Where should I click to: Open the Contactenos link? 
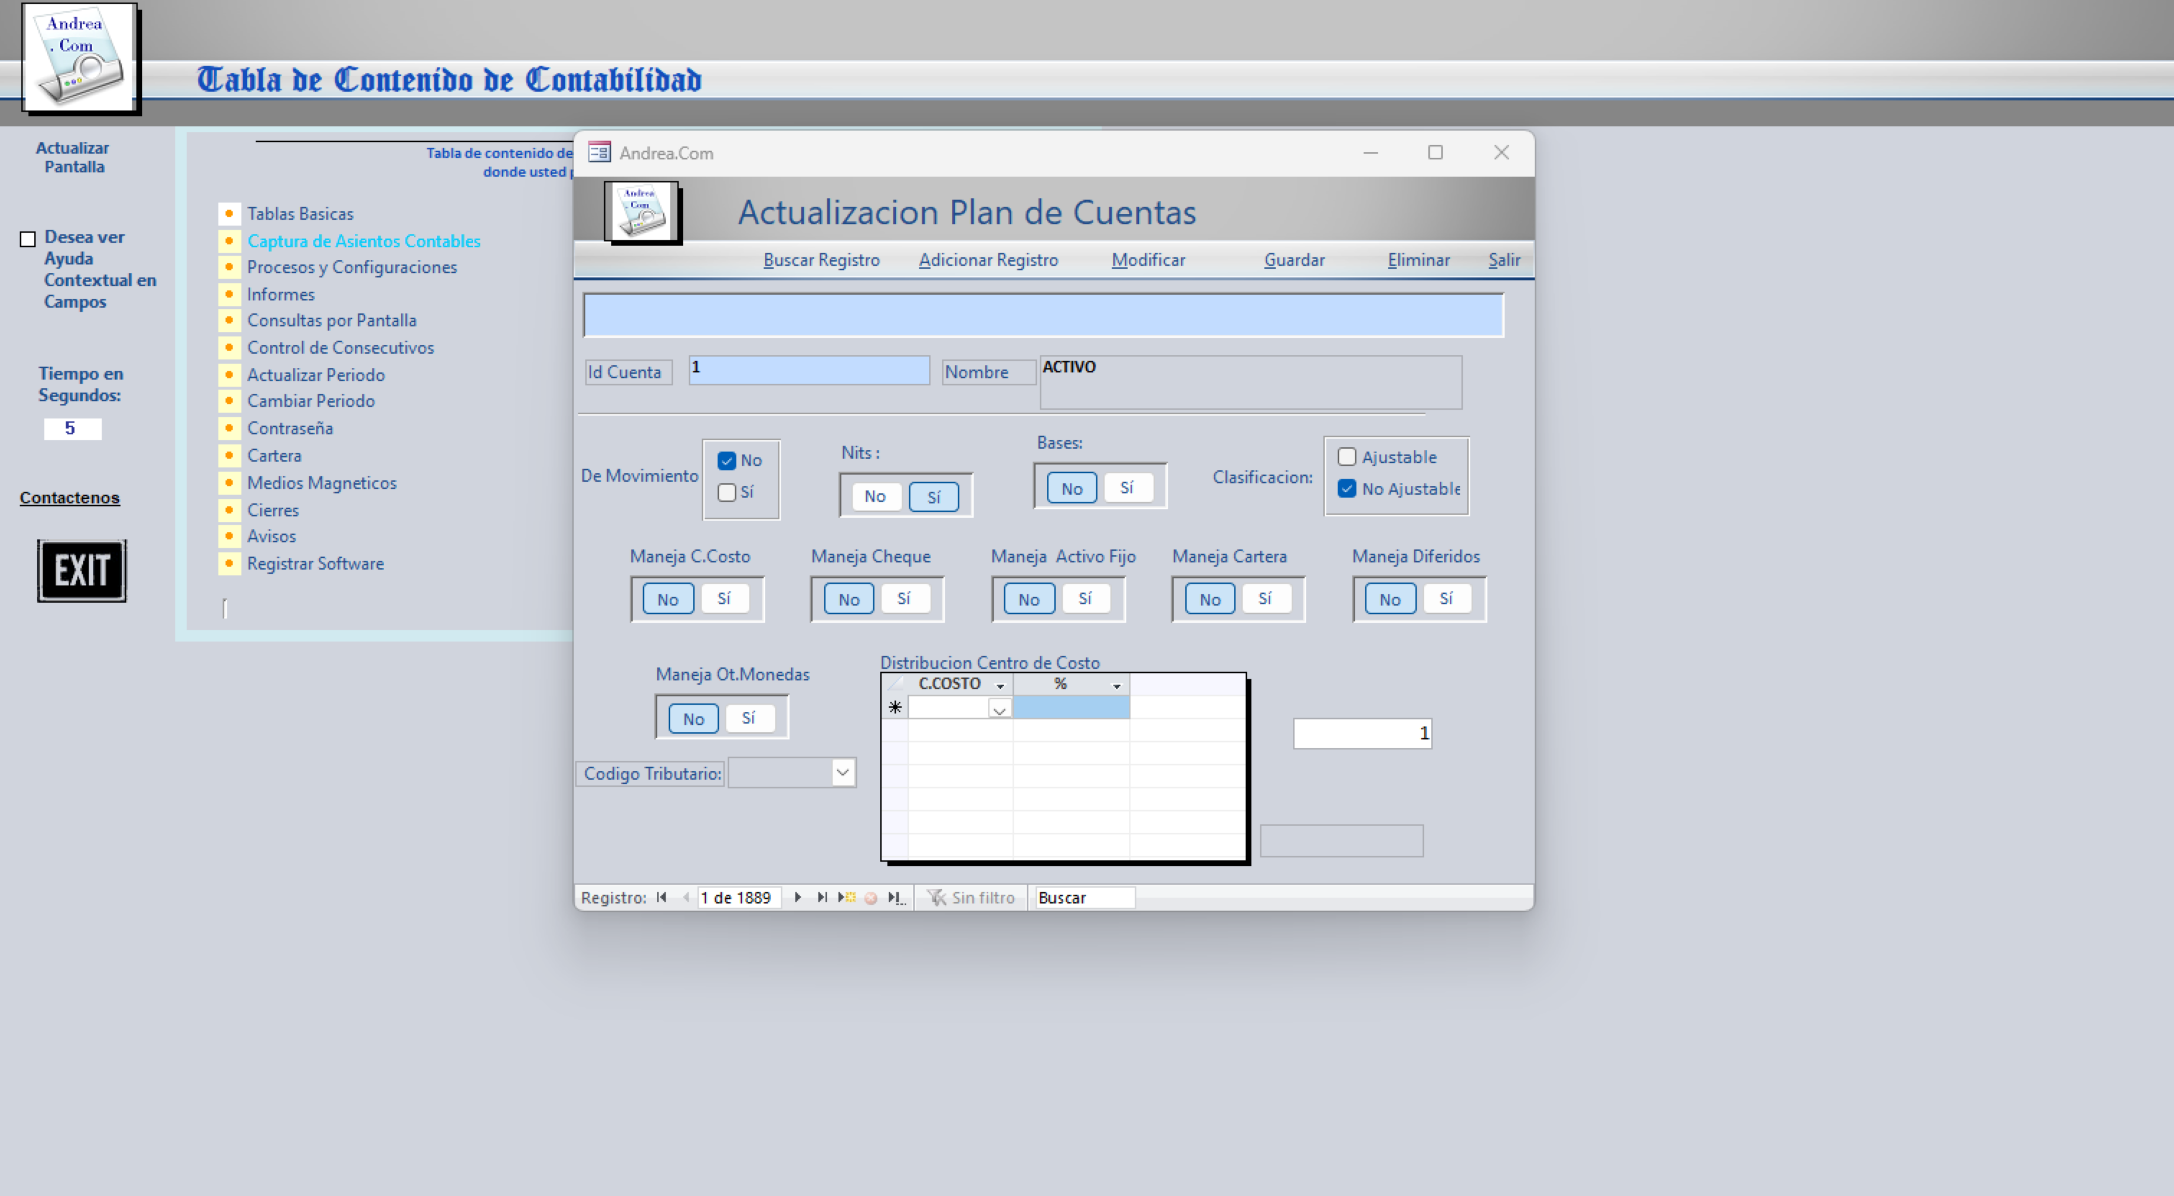point(70,497)
